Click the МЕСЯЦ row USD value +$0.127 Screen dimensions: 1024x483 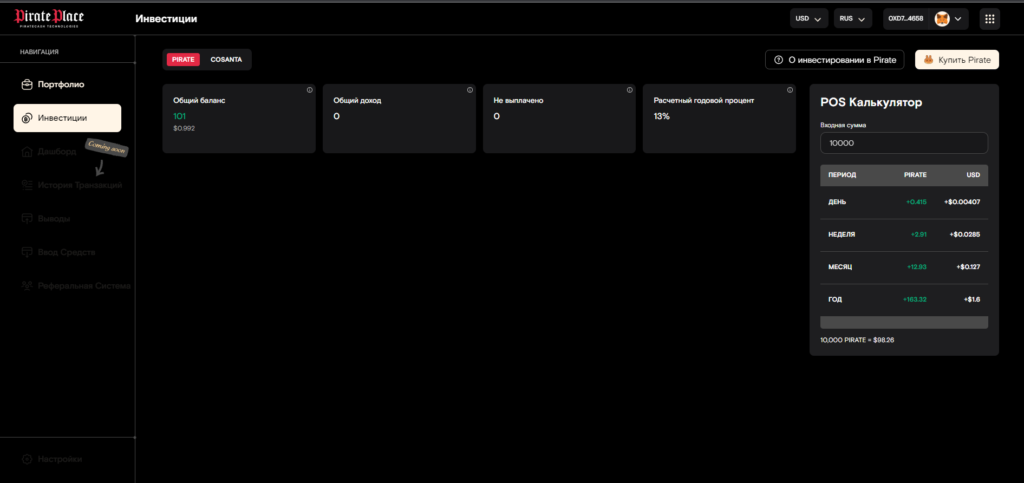pyautogui.click(x=968, y=267)
